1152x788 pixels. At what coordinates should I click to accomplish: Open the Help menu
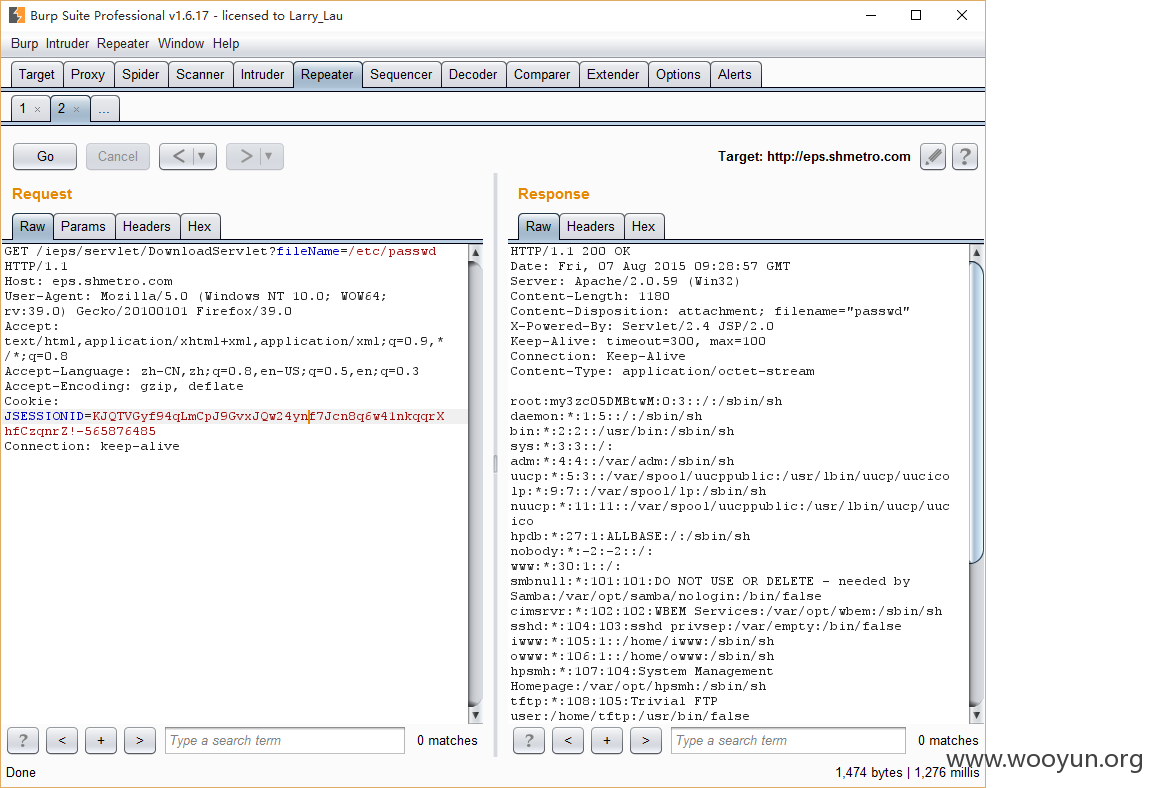click(226, 43)
